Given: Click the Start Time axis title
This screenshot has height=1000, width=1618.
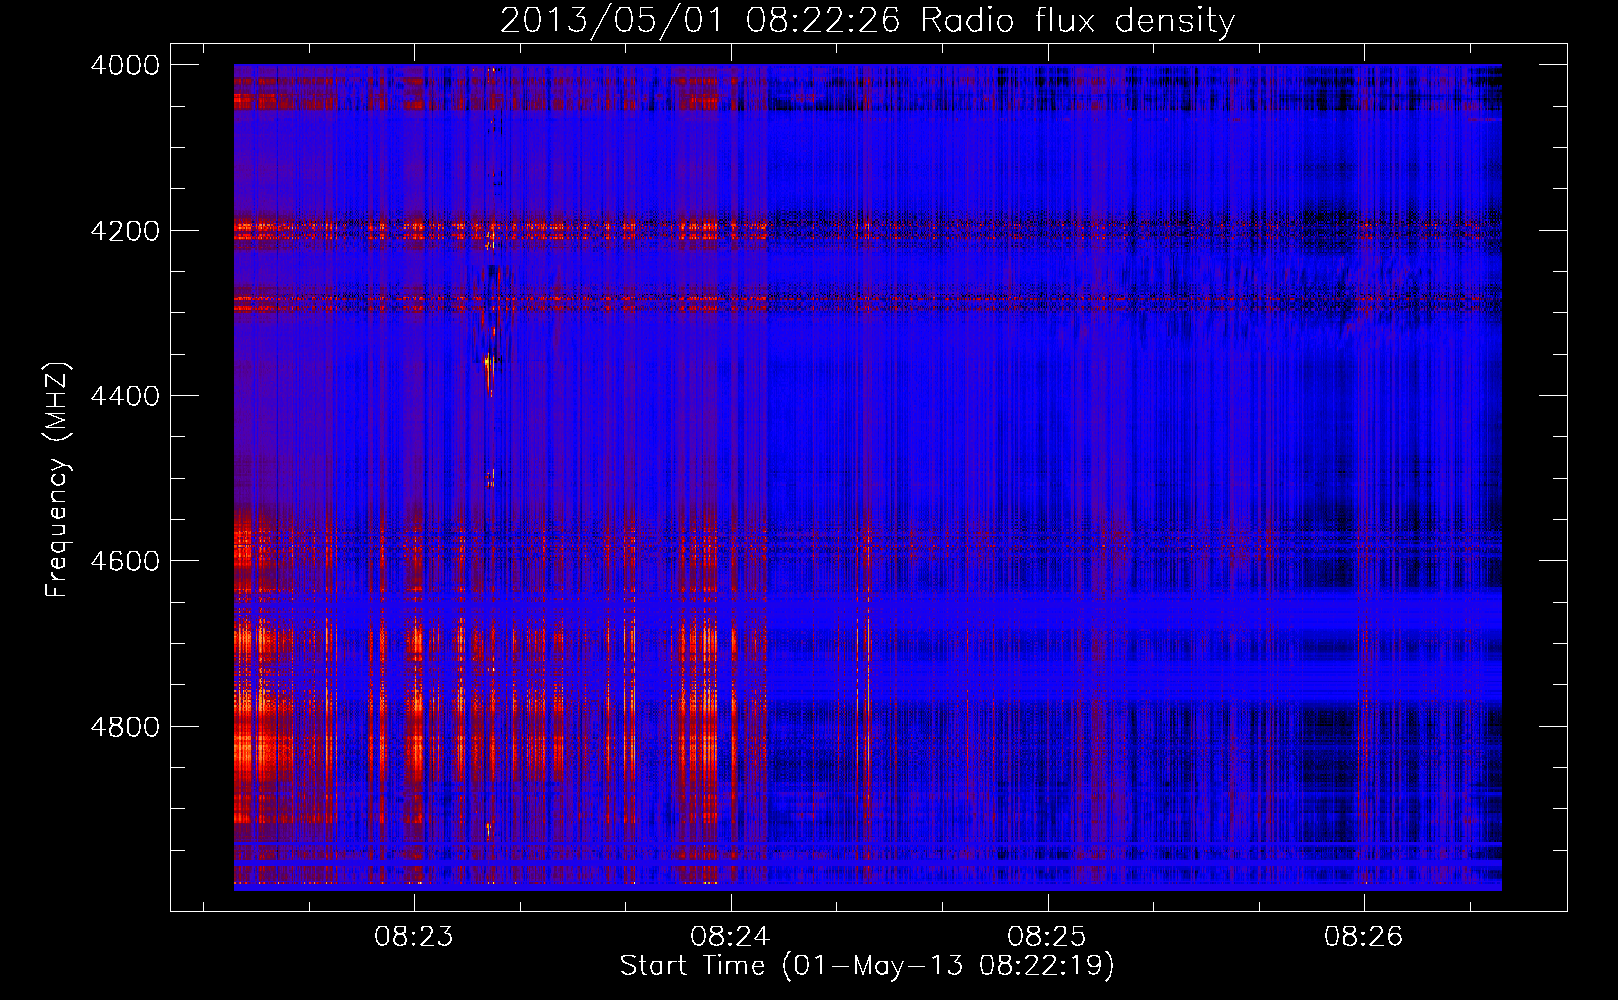Looking at the screenshot, I should click(x=867, y=966).
